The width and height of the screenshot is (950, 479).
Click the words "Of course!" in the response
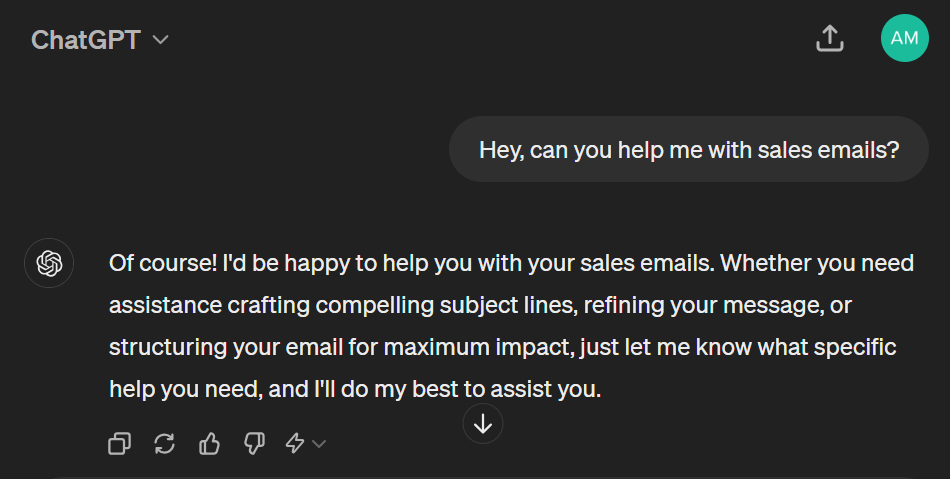coord(155,264)
